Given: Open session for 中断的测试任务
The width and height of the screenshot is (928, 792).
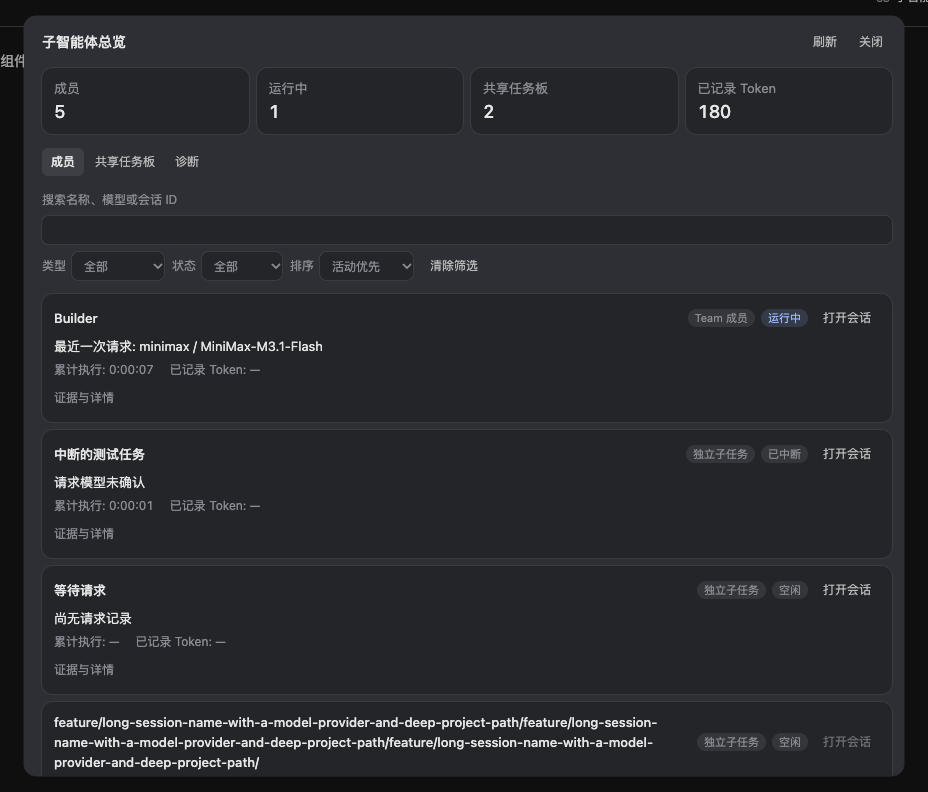Looking at the screenshot, I should (846, 454).
